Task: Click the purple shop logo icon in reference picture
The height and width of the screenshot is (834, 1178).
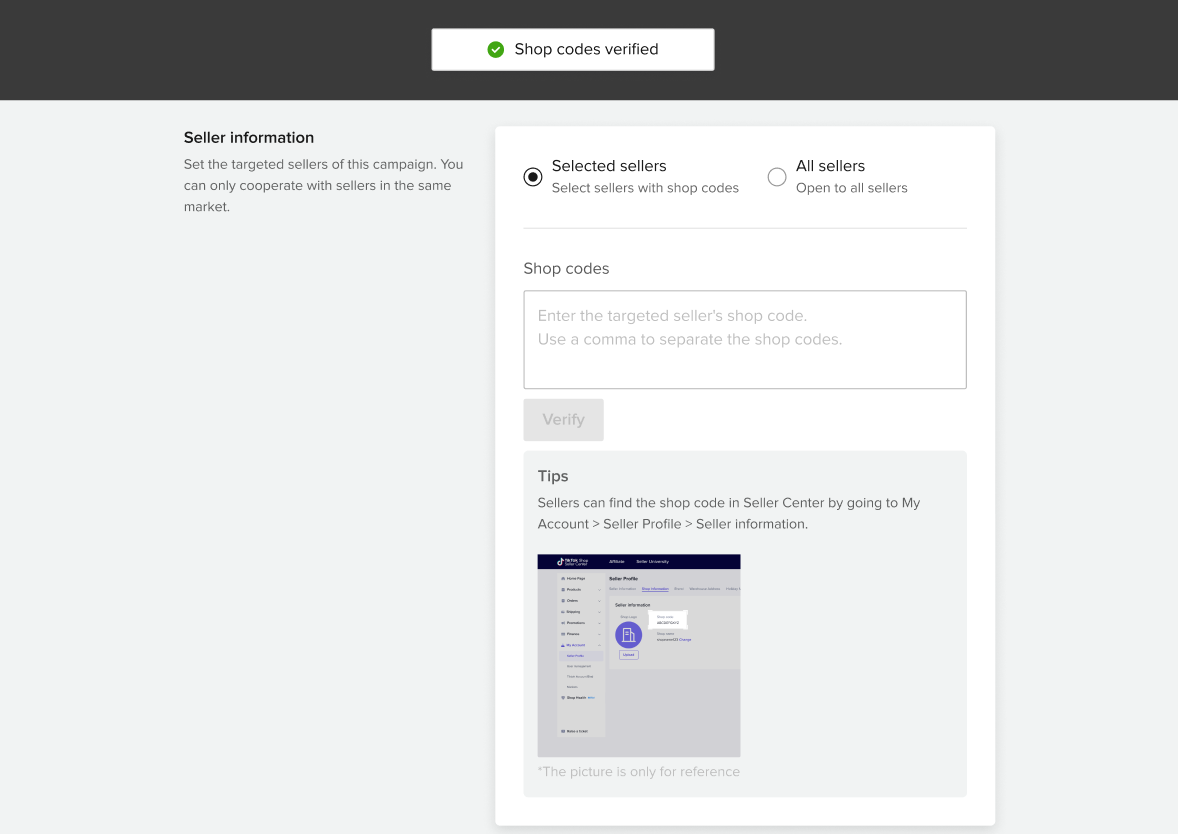Action: [x=628, y=635]
